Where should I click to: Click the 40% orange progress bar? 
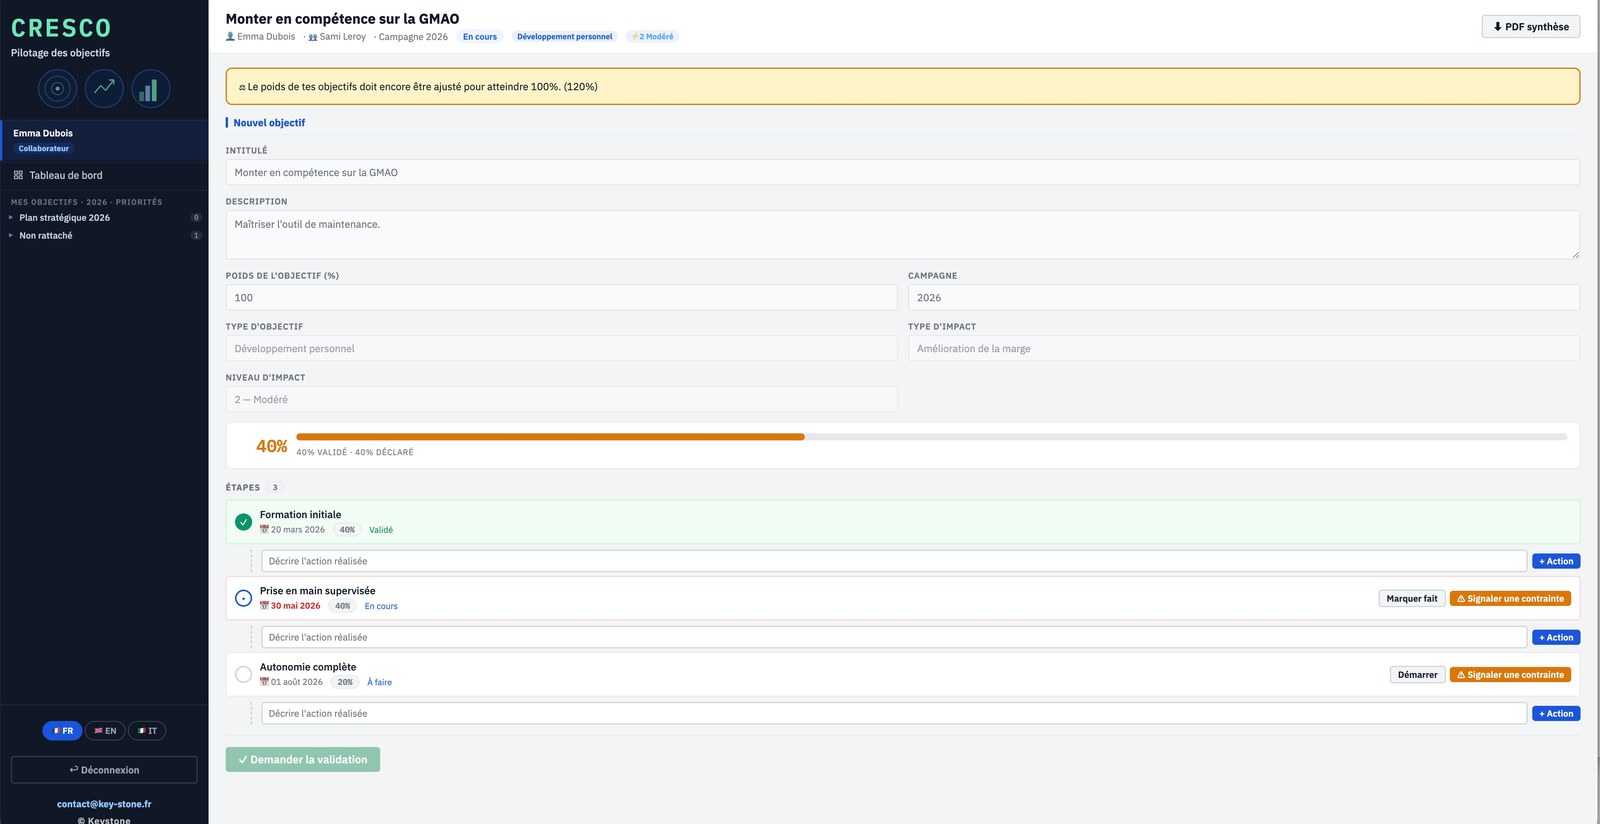click(550, 437)
